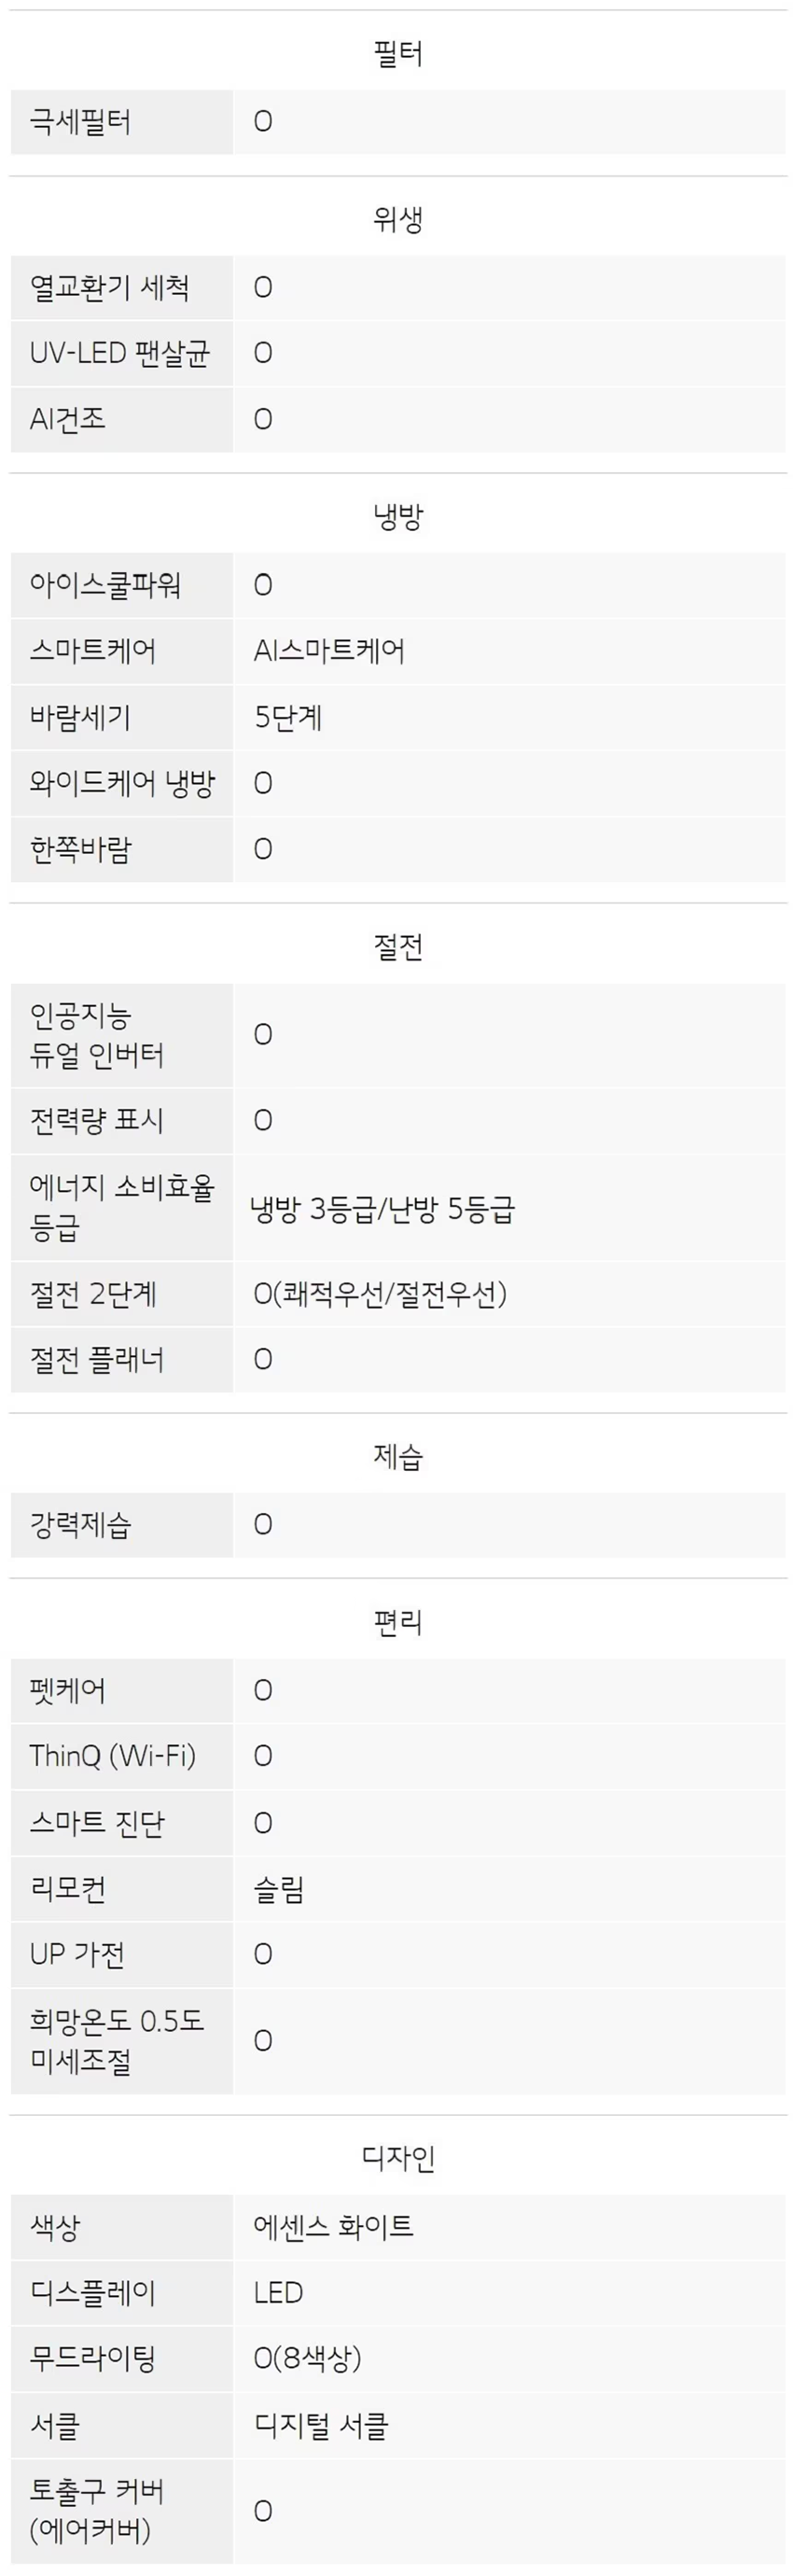Select the 에센스 화이트 color value
Screen dimensions: 793x2576
point(333,2227)
